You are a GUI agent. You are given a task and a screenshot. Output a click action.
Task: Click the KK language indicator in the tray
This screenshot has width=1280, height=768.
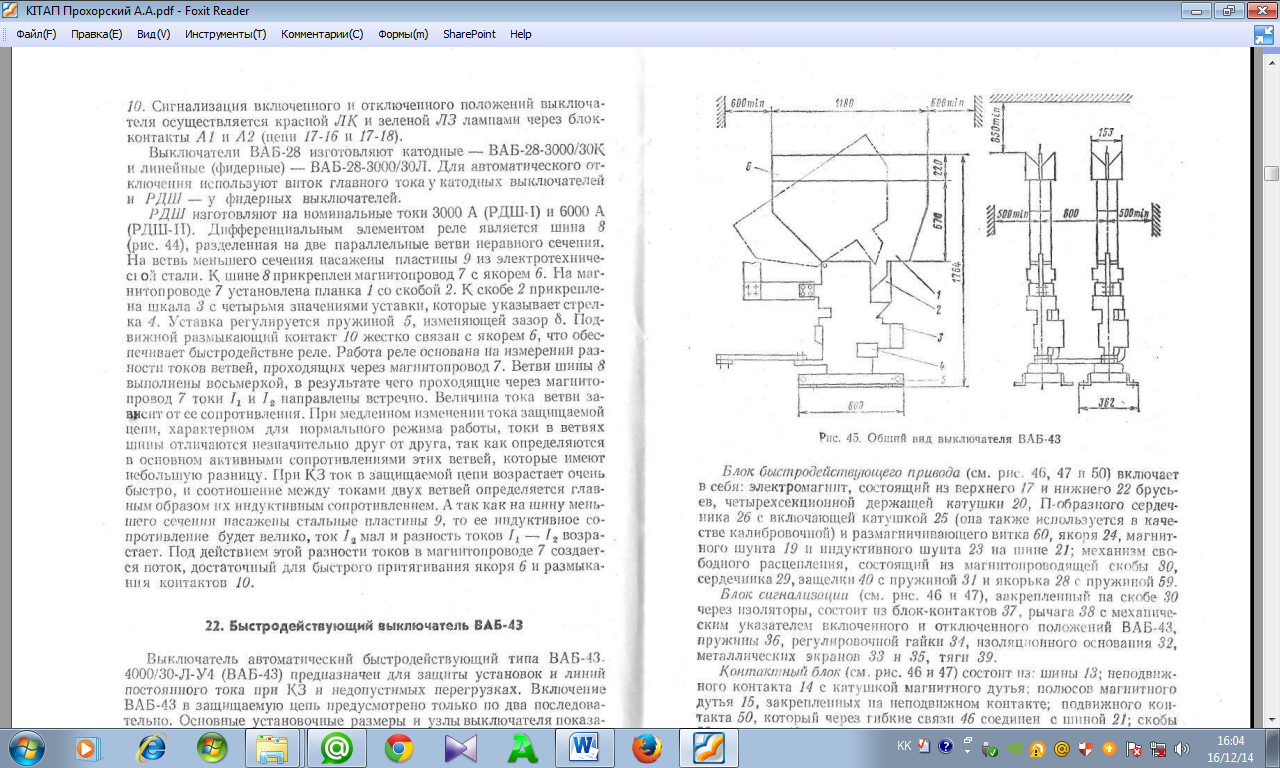point(904,746)
